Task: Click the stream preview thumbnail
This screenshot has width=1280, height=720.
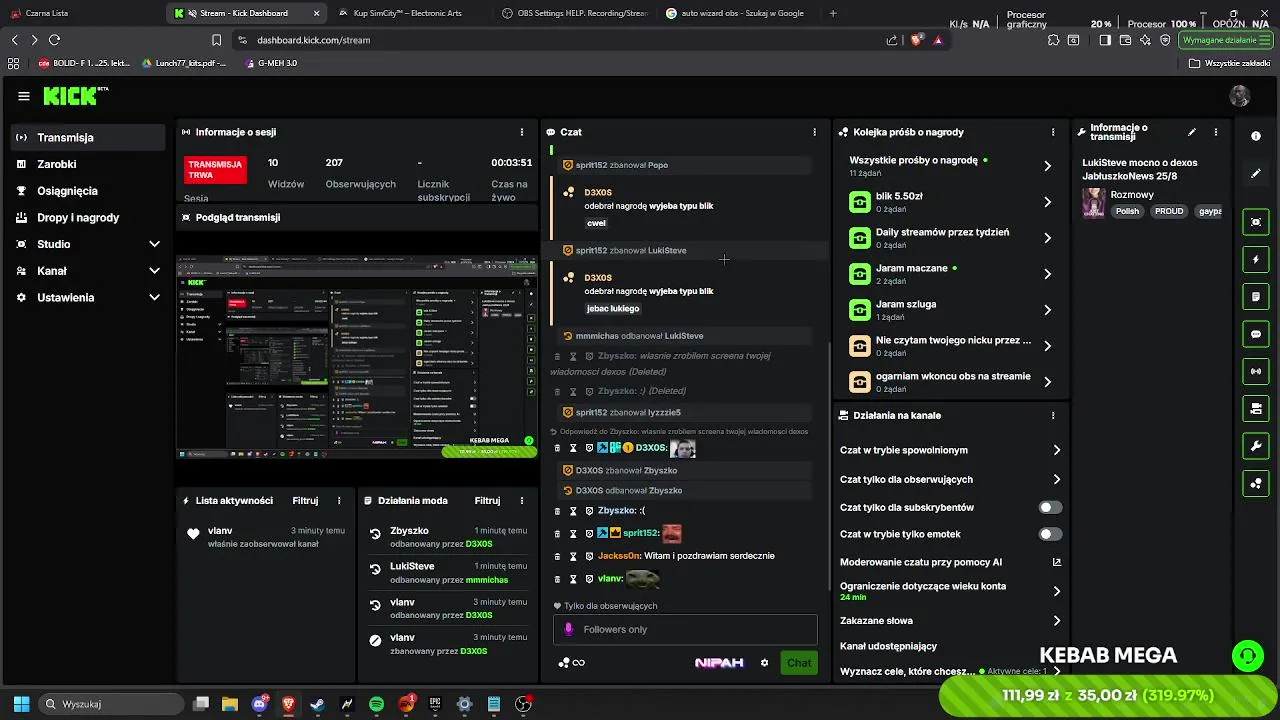Action: [x=357, y=355]
